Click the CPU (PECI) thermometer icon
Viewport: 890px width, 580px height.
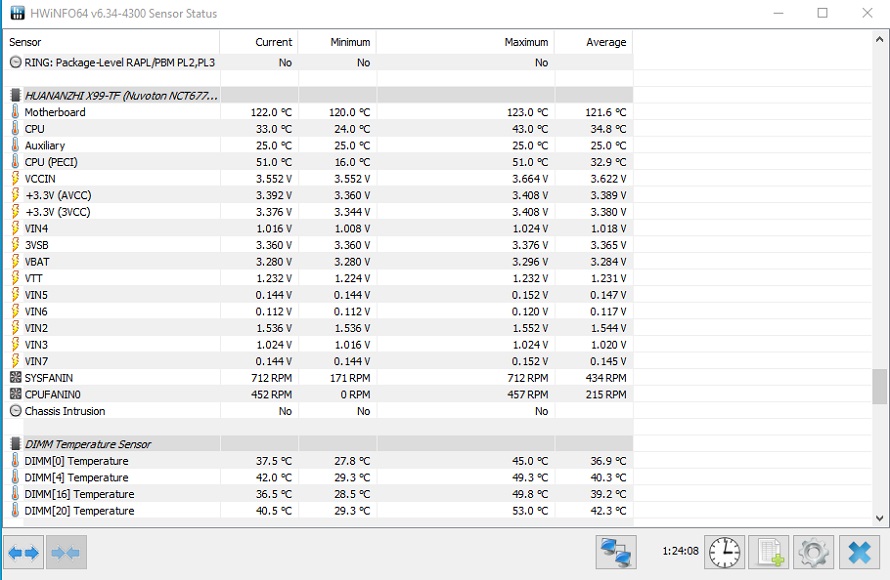[15, 162]
